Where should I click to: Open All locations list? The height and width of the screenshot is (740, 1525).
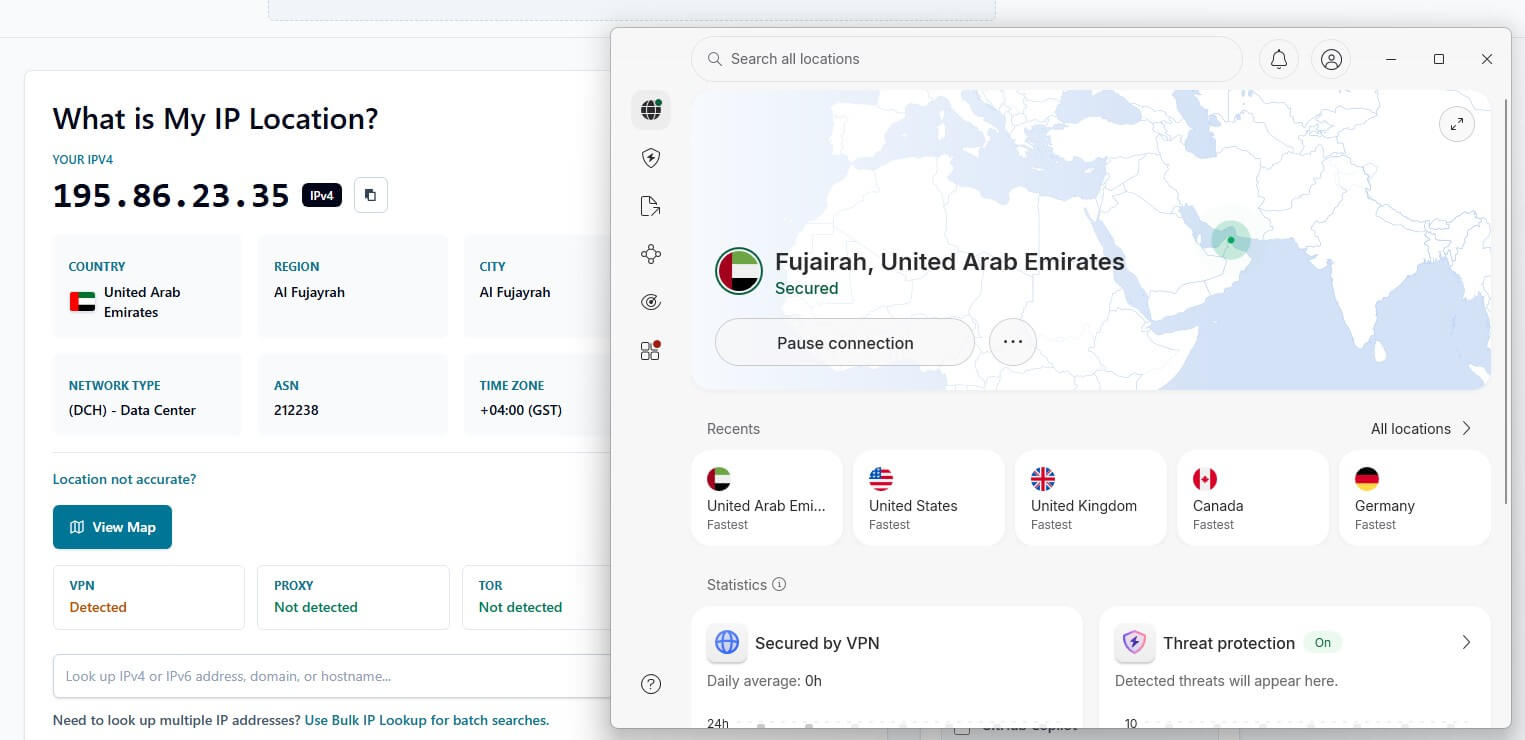point(1421,429)
